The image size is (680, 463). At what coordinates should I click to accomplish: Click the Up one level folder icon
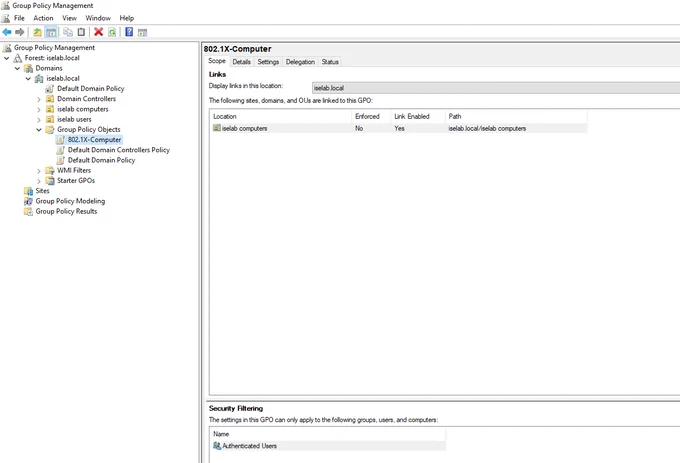click(38, 32)
